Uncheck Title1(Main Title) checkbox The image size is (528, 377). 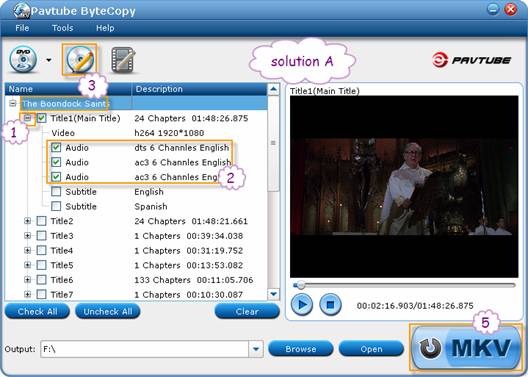coord(41,118)
